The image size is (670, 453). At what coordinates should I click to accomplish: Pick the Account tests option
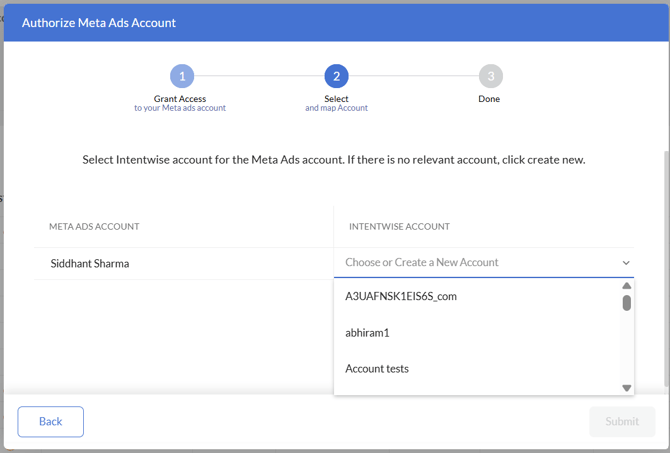(477, 368)
